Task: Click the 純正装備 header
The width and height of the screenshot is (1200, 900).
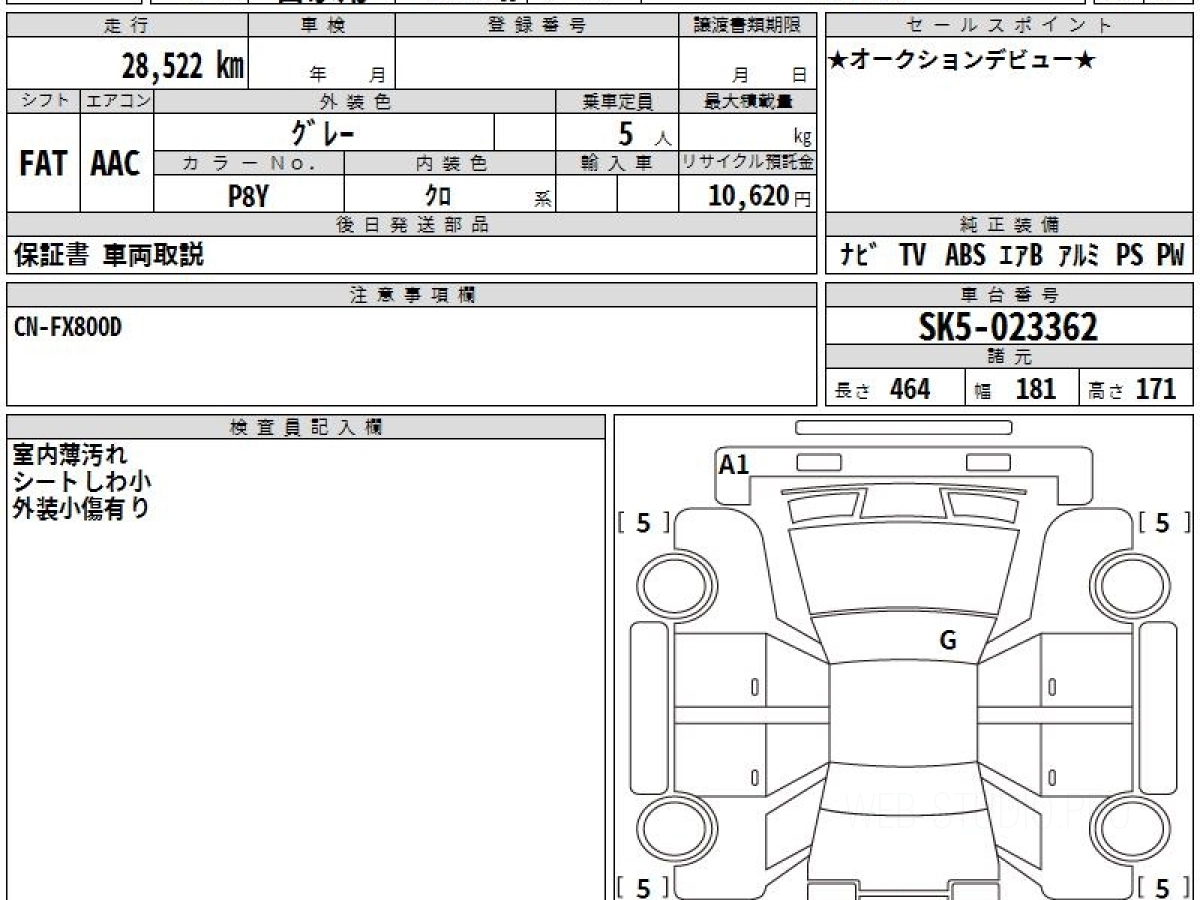Action: pyautogui.click(x=1010, y=225)
